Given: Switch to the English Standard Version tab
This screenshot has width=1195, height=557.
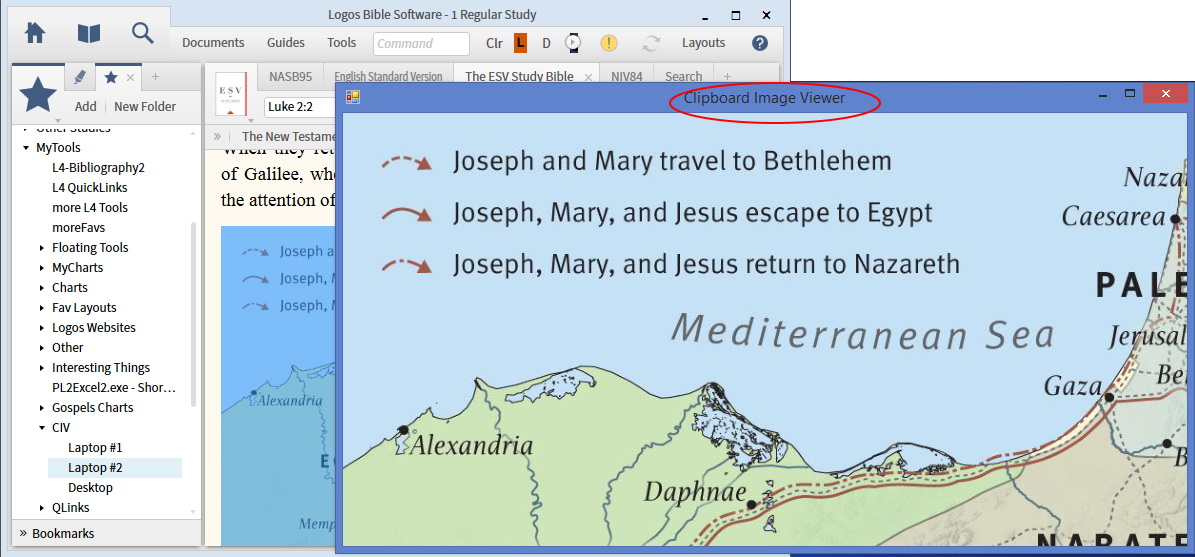Looking at the screenshot, I should point(389,76).
